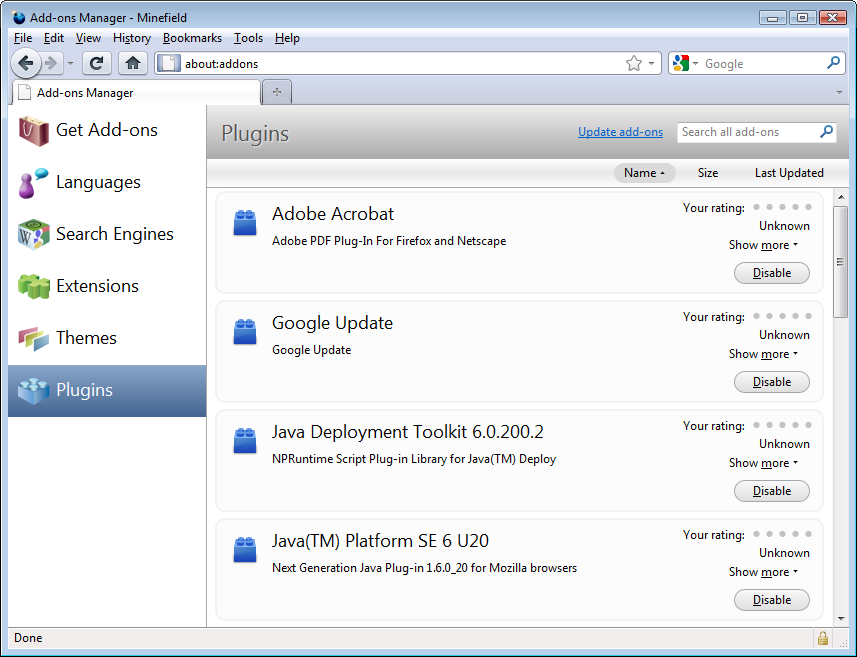Open the Languages category

click(x=107, y=183)
